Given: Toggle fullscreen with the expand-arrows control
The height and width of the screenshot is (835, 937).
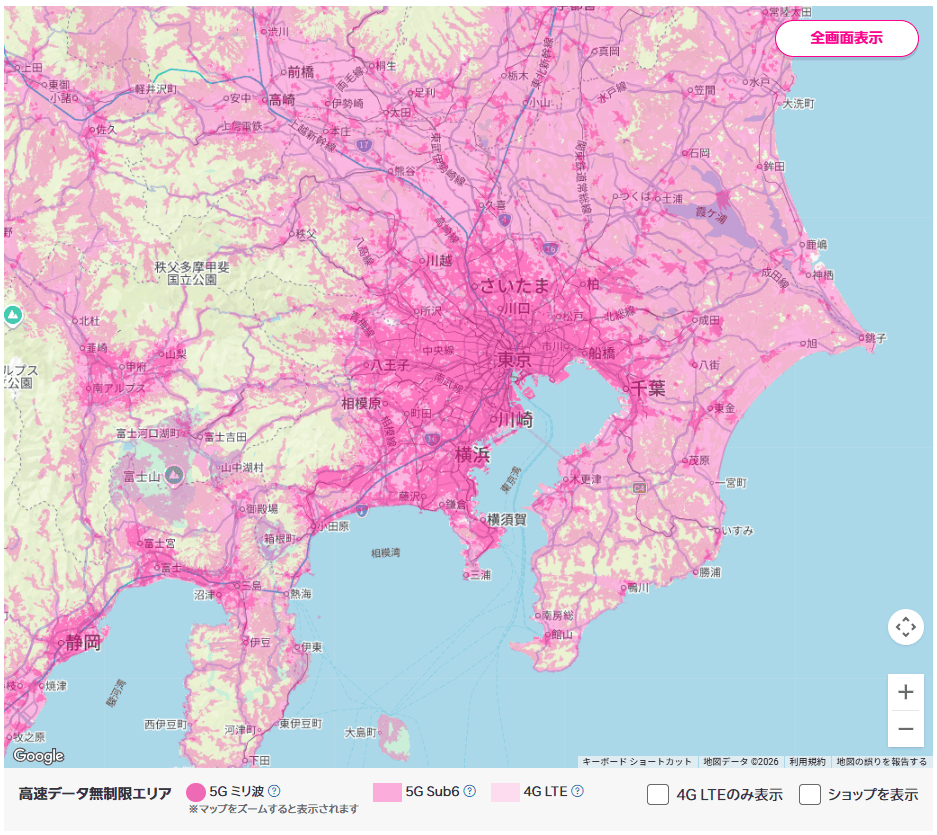Looking at the screenshot, I should (906, 627).
